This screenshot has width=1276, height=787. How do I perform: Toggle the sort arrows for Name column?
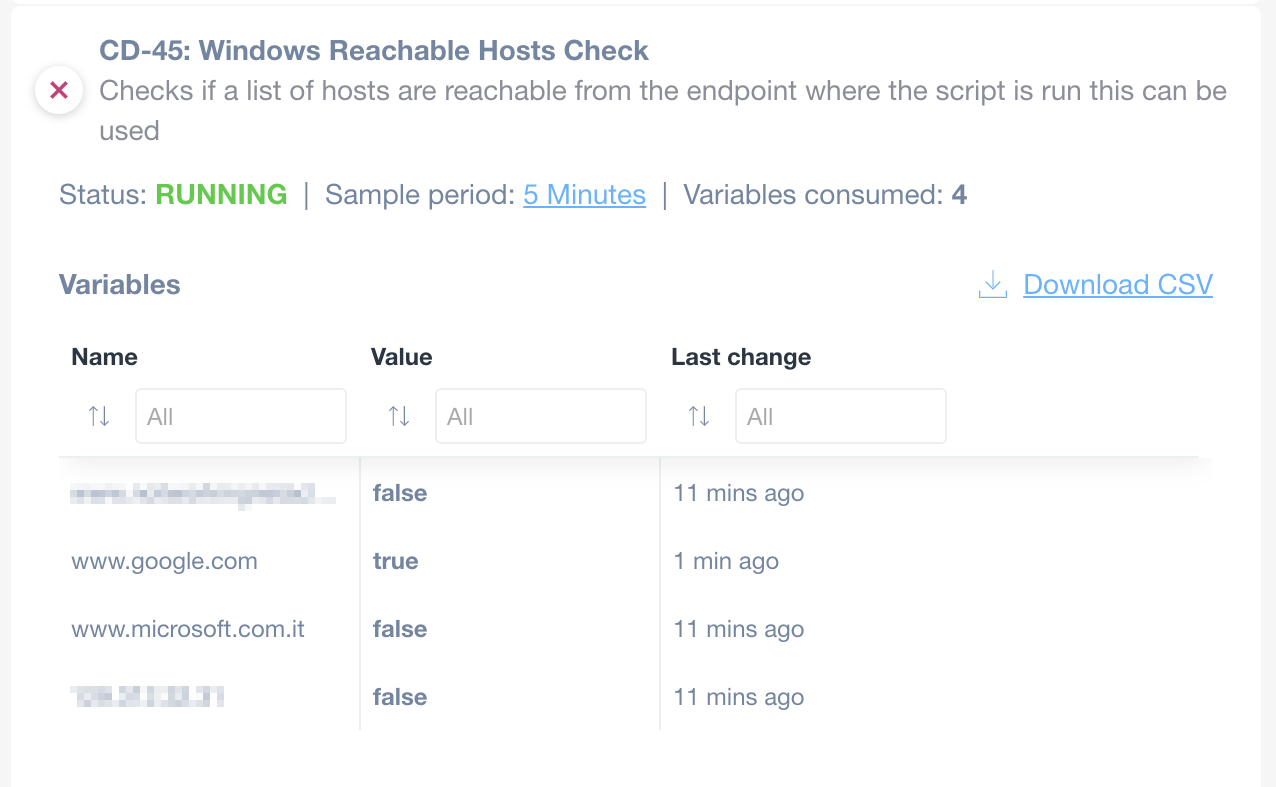[x=99, y=416]
